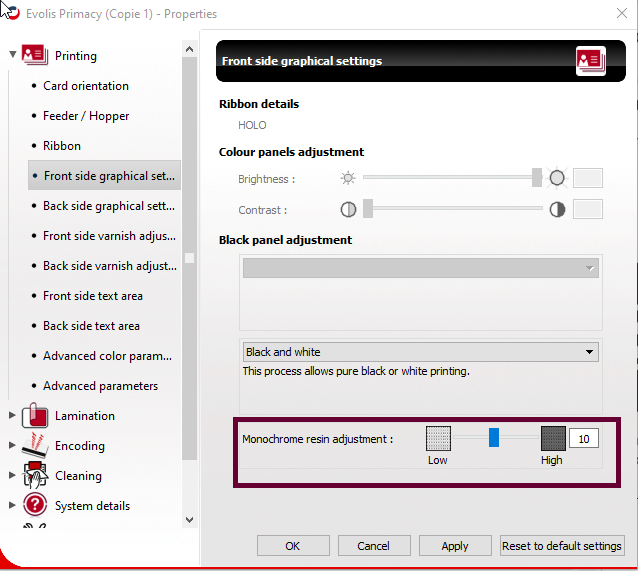Select Card orientation in the tree
This screenshot has width=638, height=571.
[x=86, y=86]
